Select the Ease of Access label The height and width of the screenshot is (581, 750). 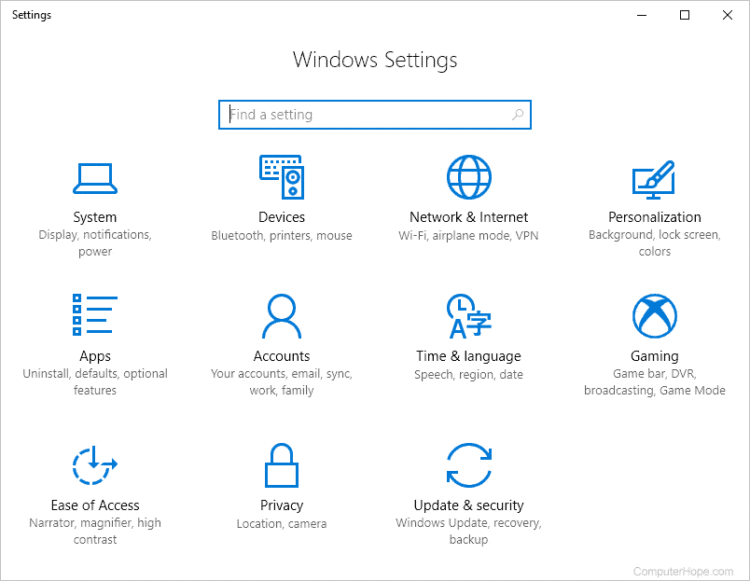coord(95,505)
